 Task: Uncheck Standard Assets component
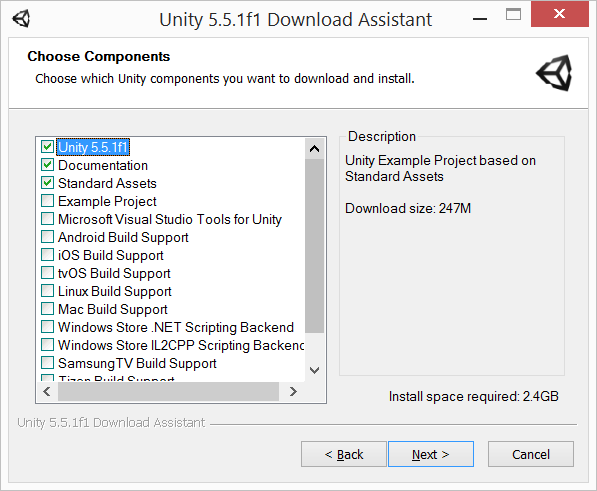coord(47,183)
